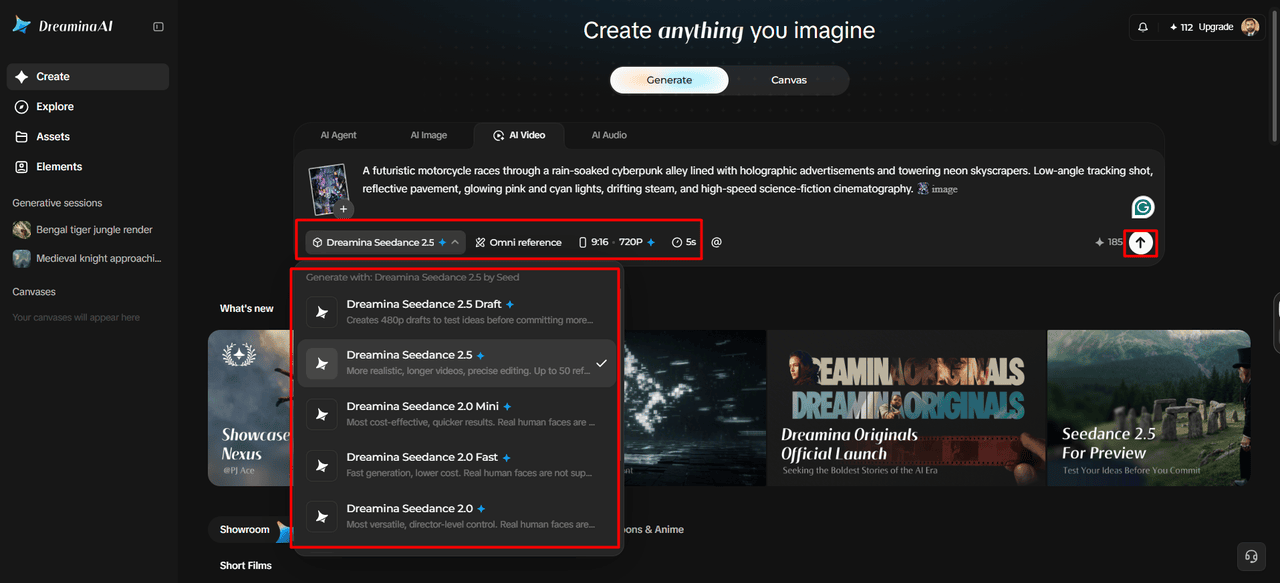
Task: Click the Dreamina Seedance 2.0 Mini icon
Action: tap(321, 414)
